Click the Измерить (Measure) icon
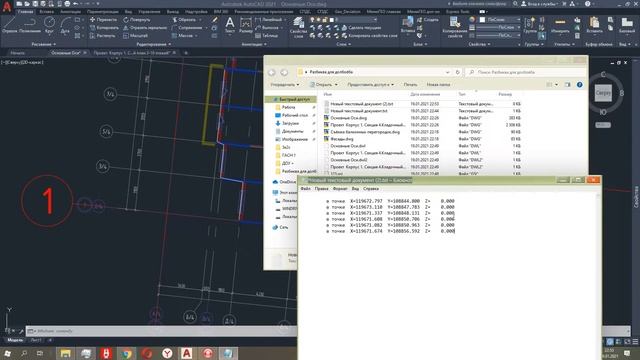Image resolution: width=640 pixels, height=360 pixels. coord(560,25)
